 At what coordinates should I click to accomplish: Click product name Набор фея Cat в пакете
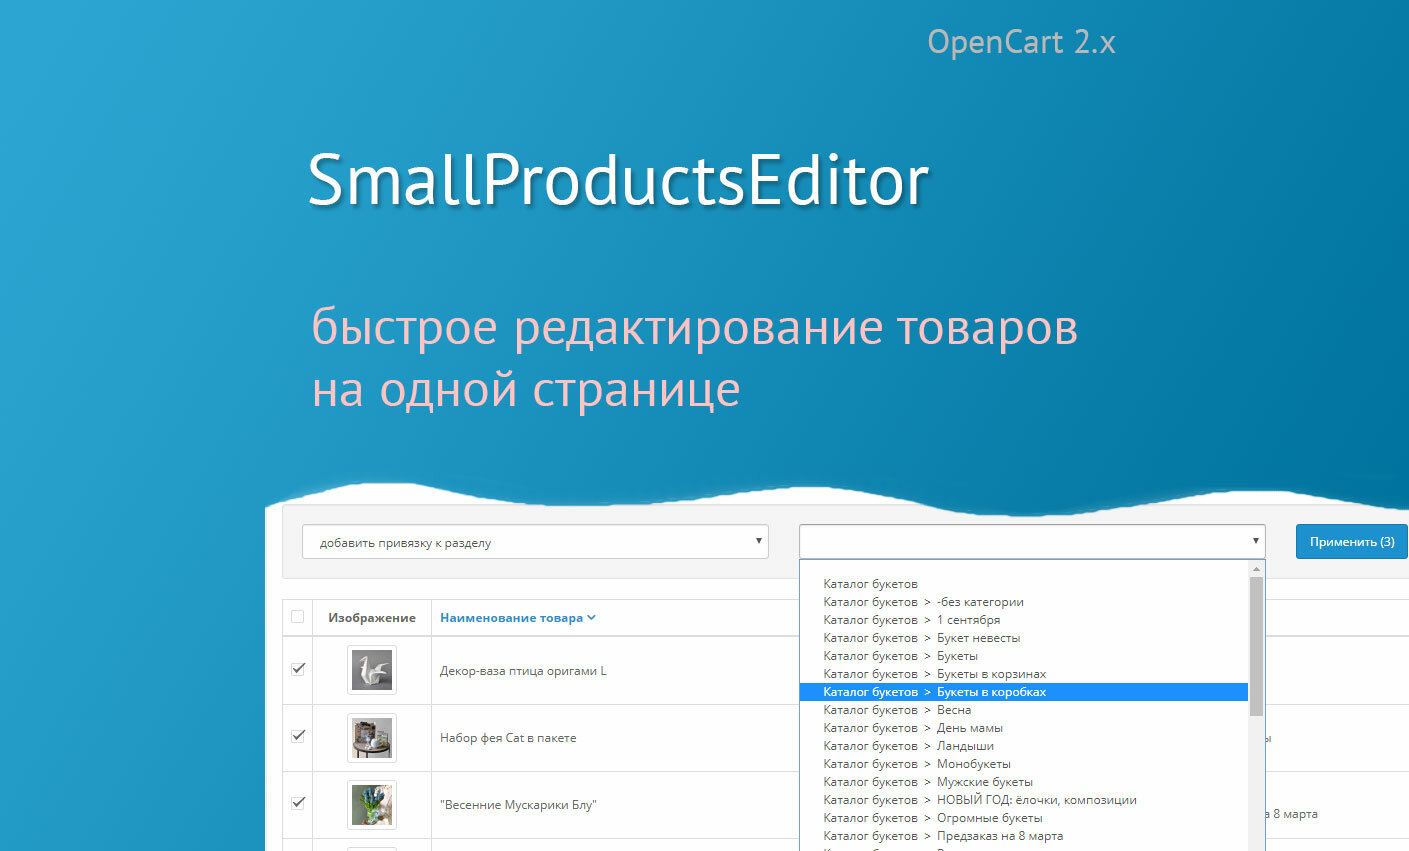click(508, 738)
